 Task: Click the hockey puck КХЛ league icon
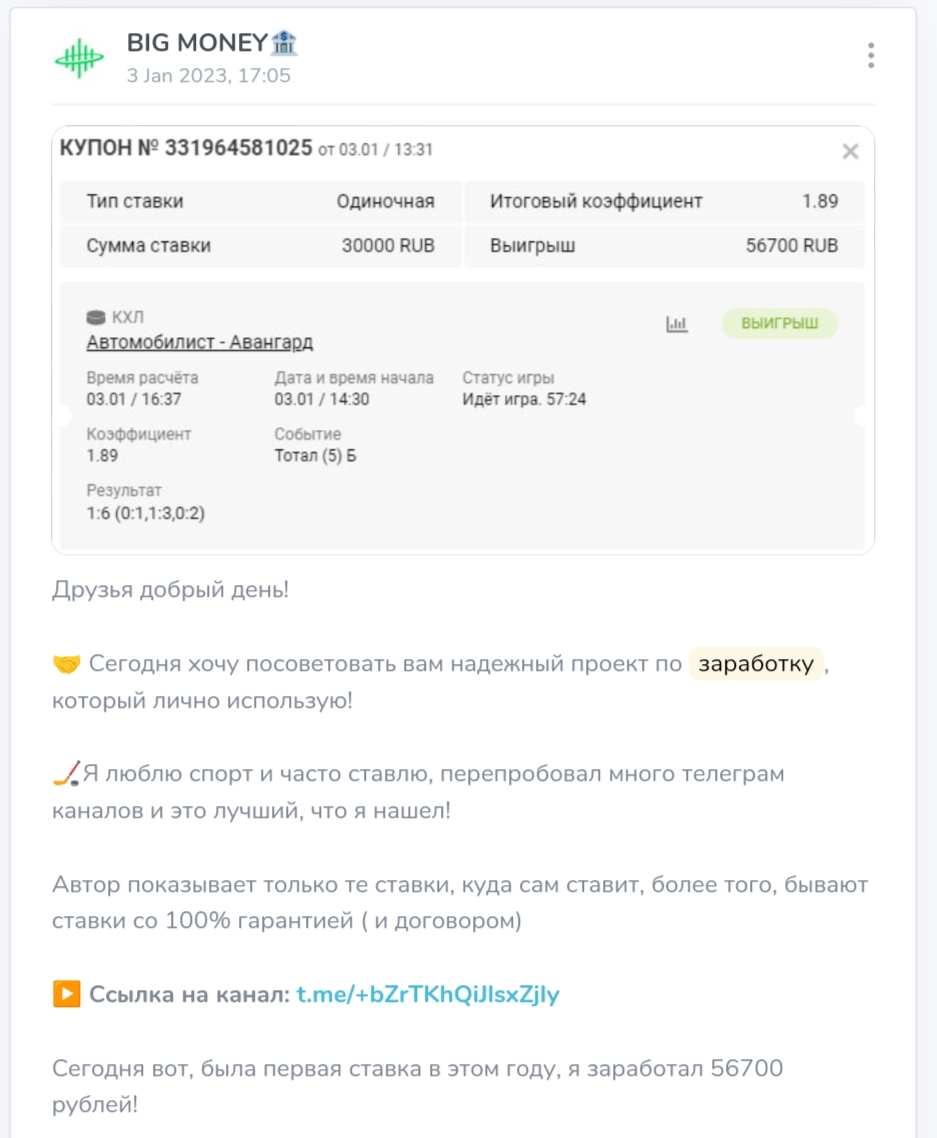(96, 318)
